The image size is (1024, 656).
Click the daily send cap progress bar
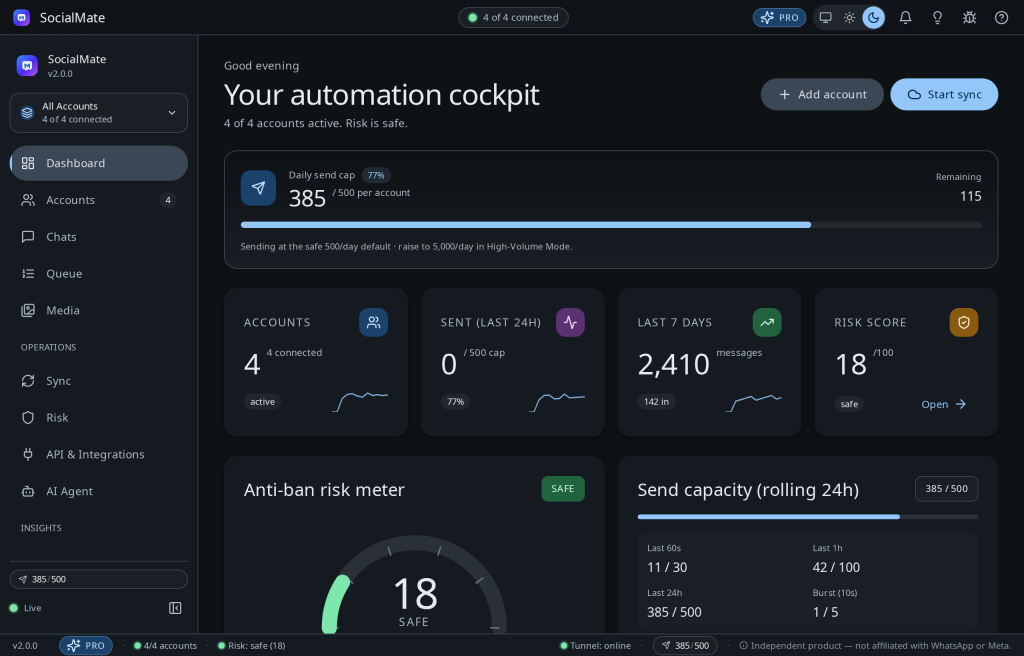611,225
